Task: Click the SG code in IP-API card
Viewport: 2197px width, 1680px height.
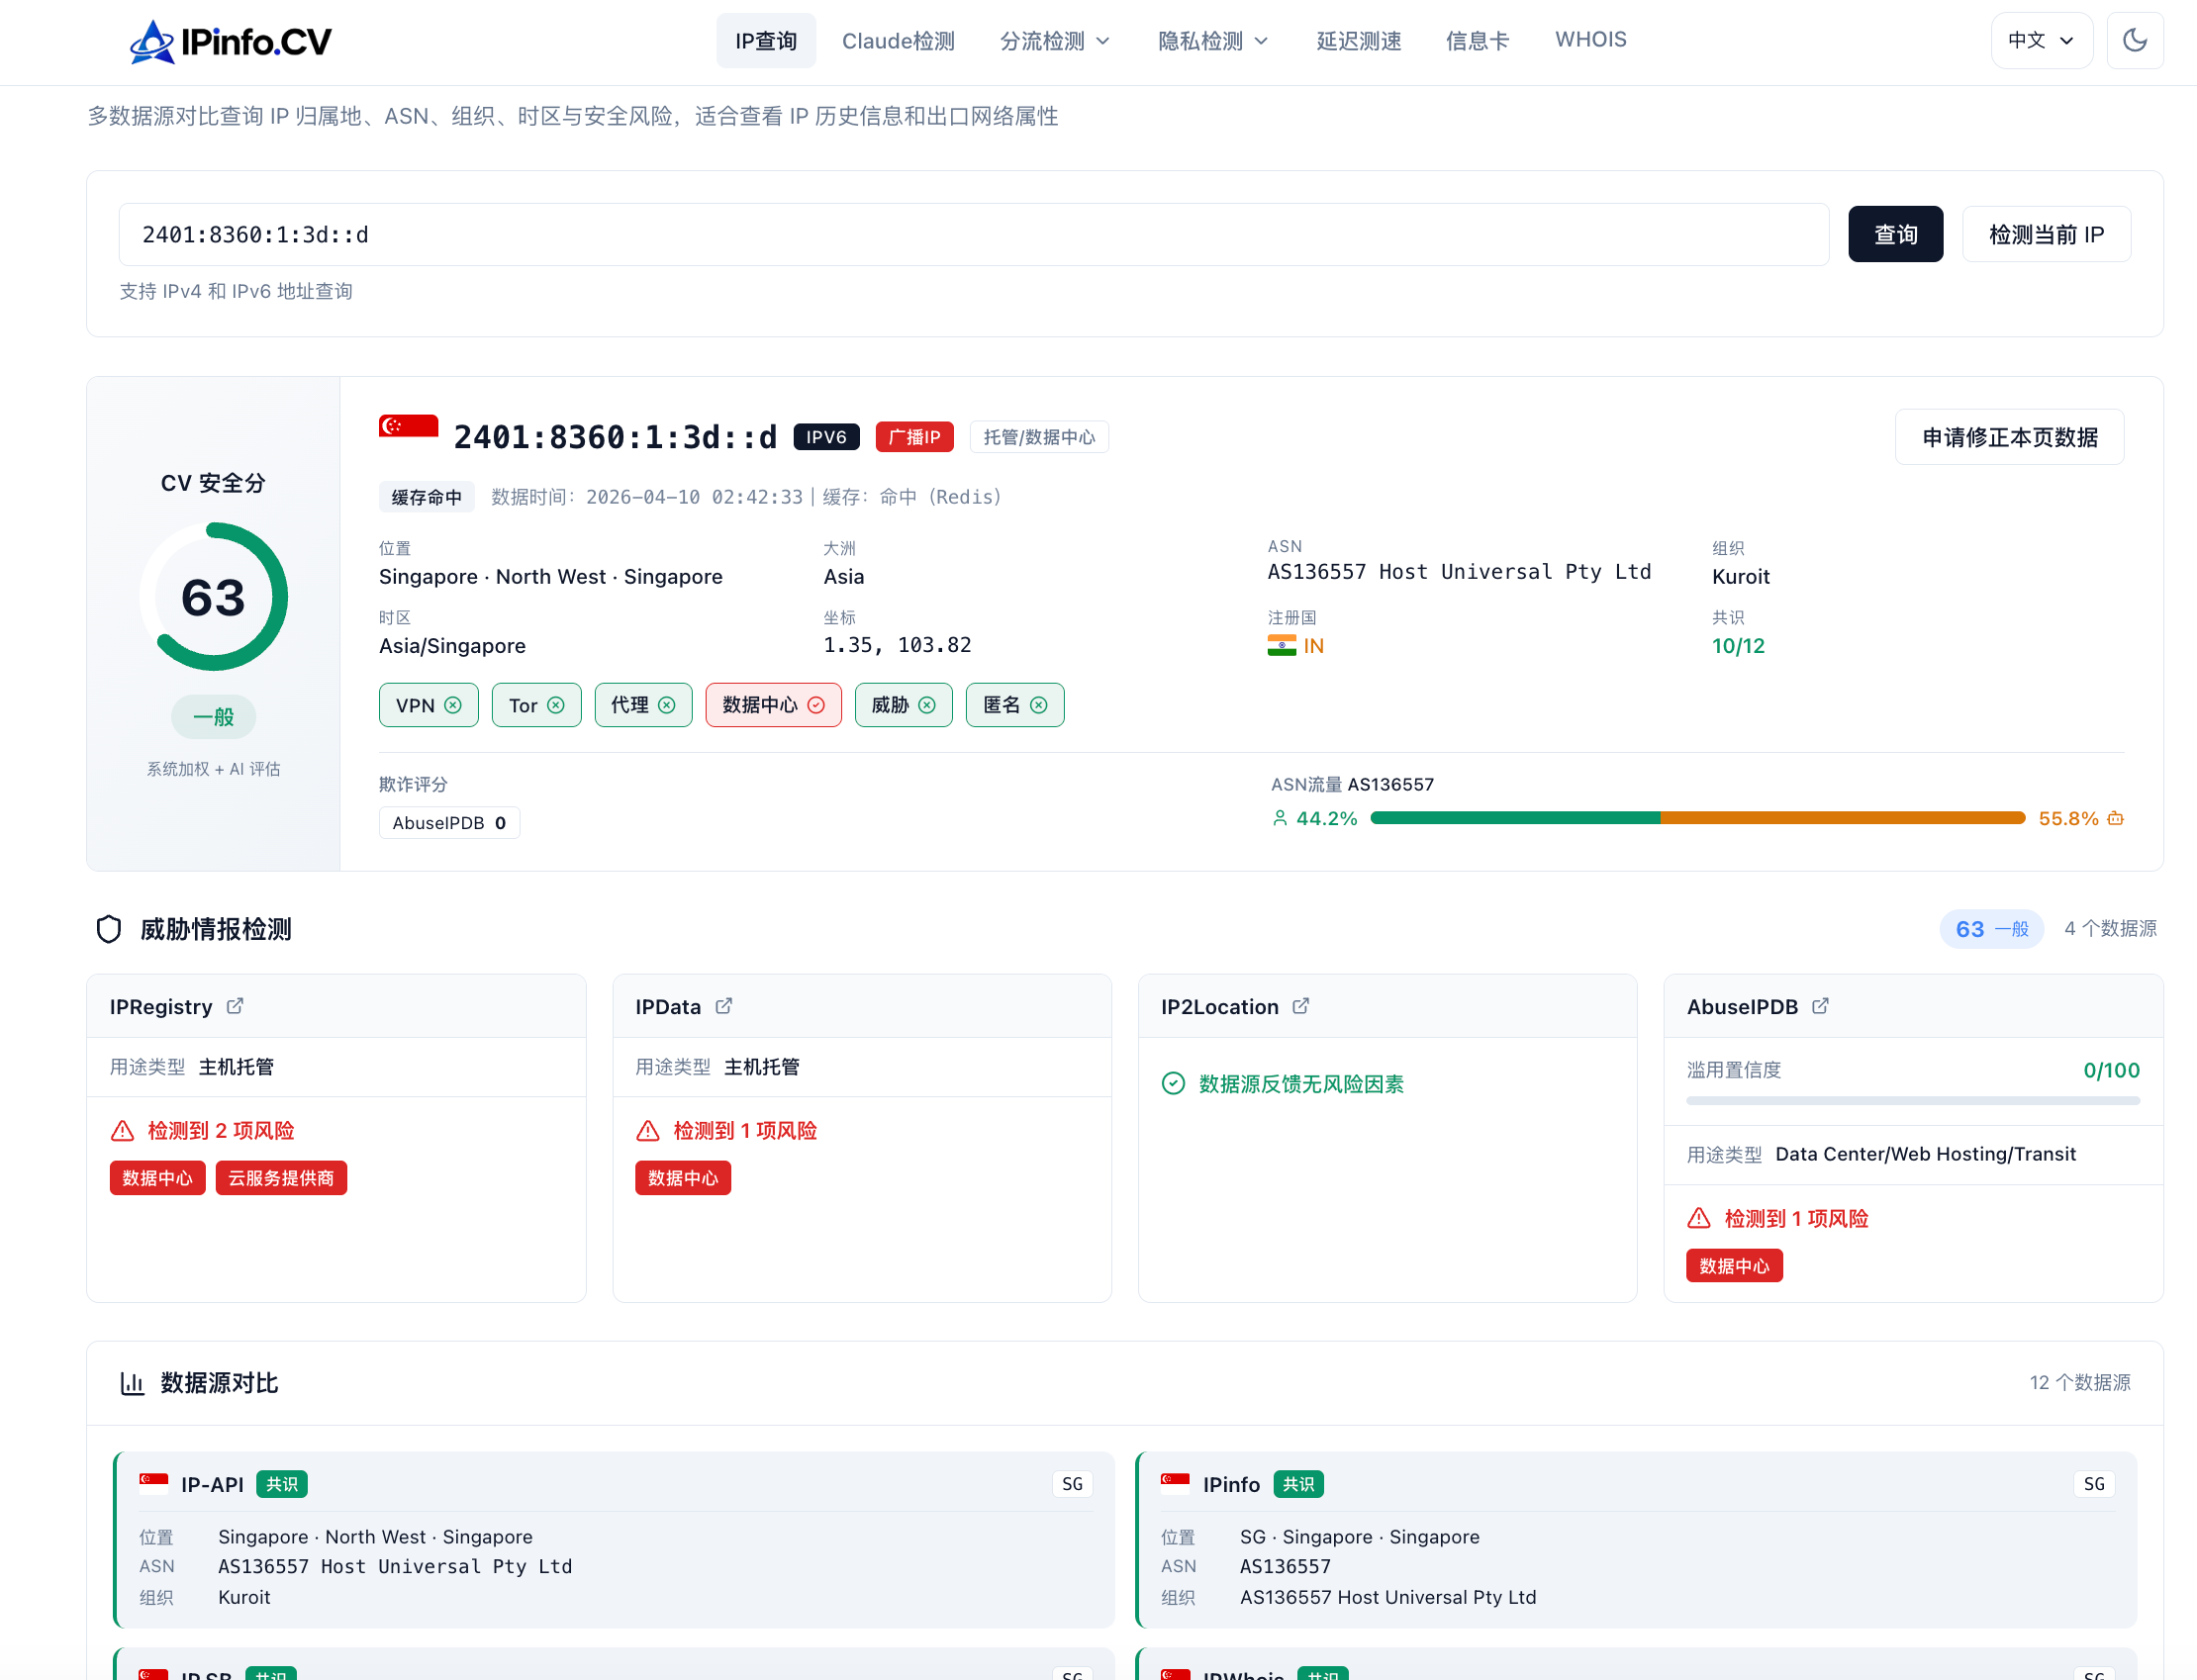Action: click(1072, 1484)
